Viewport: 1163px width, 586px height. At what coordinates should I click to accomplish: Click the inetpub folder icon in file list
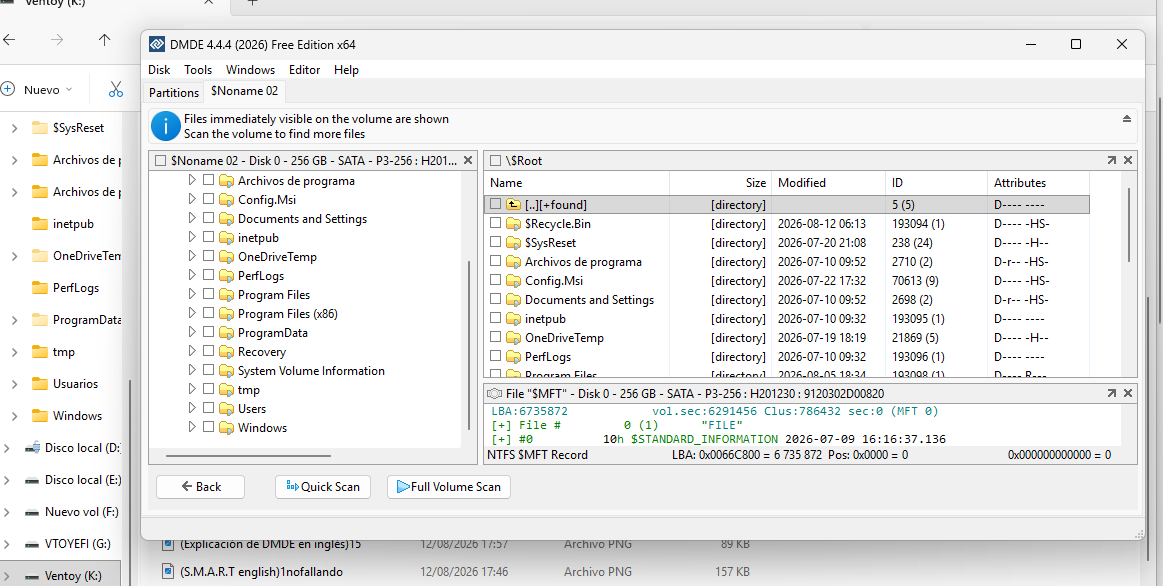point(513,319)
